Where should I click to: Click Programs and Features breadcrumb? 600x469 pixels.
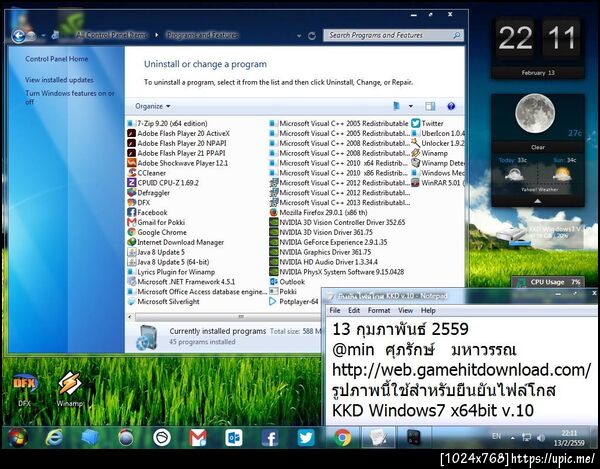(202, 35)
